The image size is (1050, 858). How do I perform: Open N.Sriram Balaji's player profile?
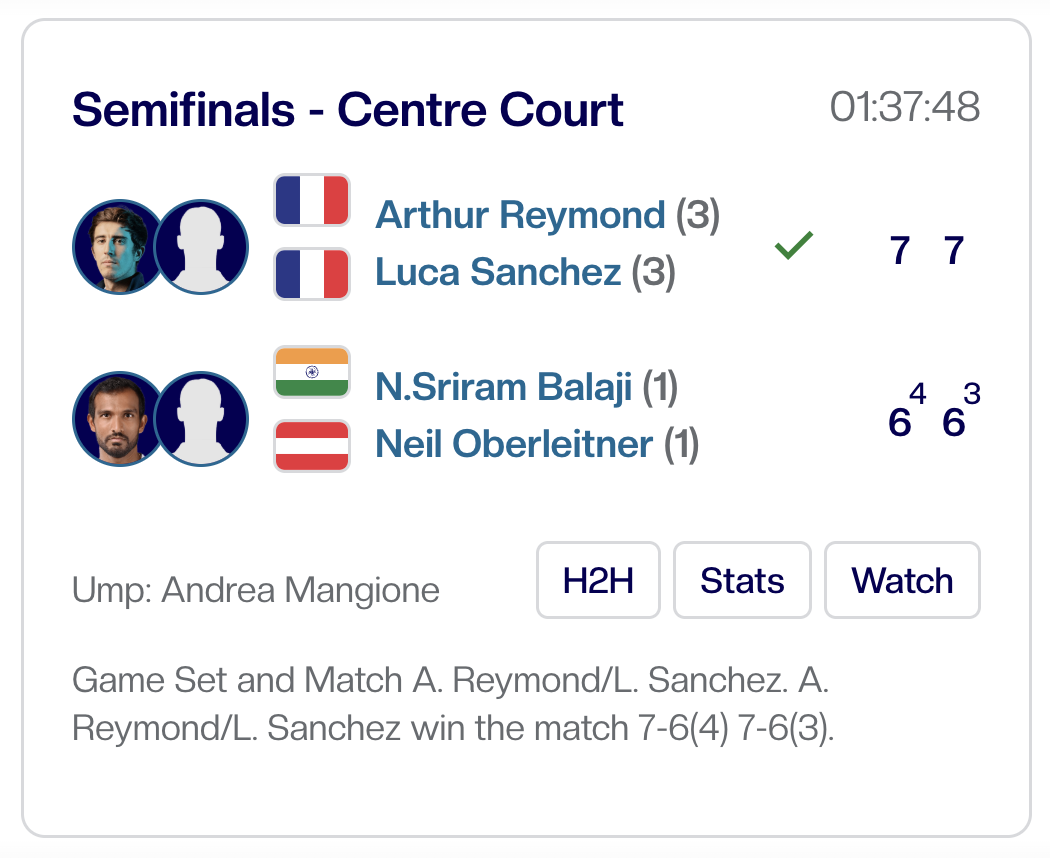(x=503, y=387)
